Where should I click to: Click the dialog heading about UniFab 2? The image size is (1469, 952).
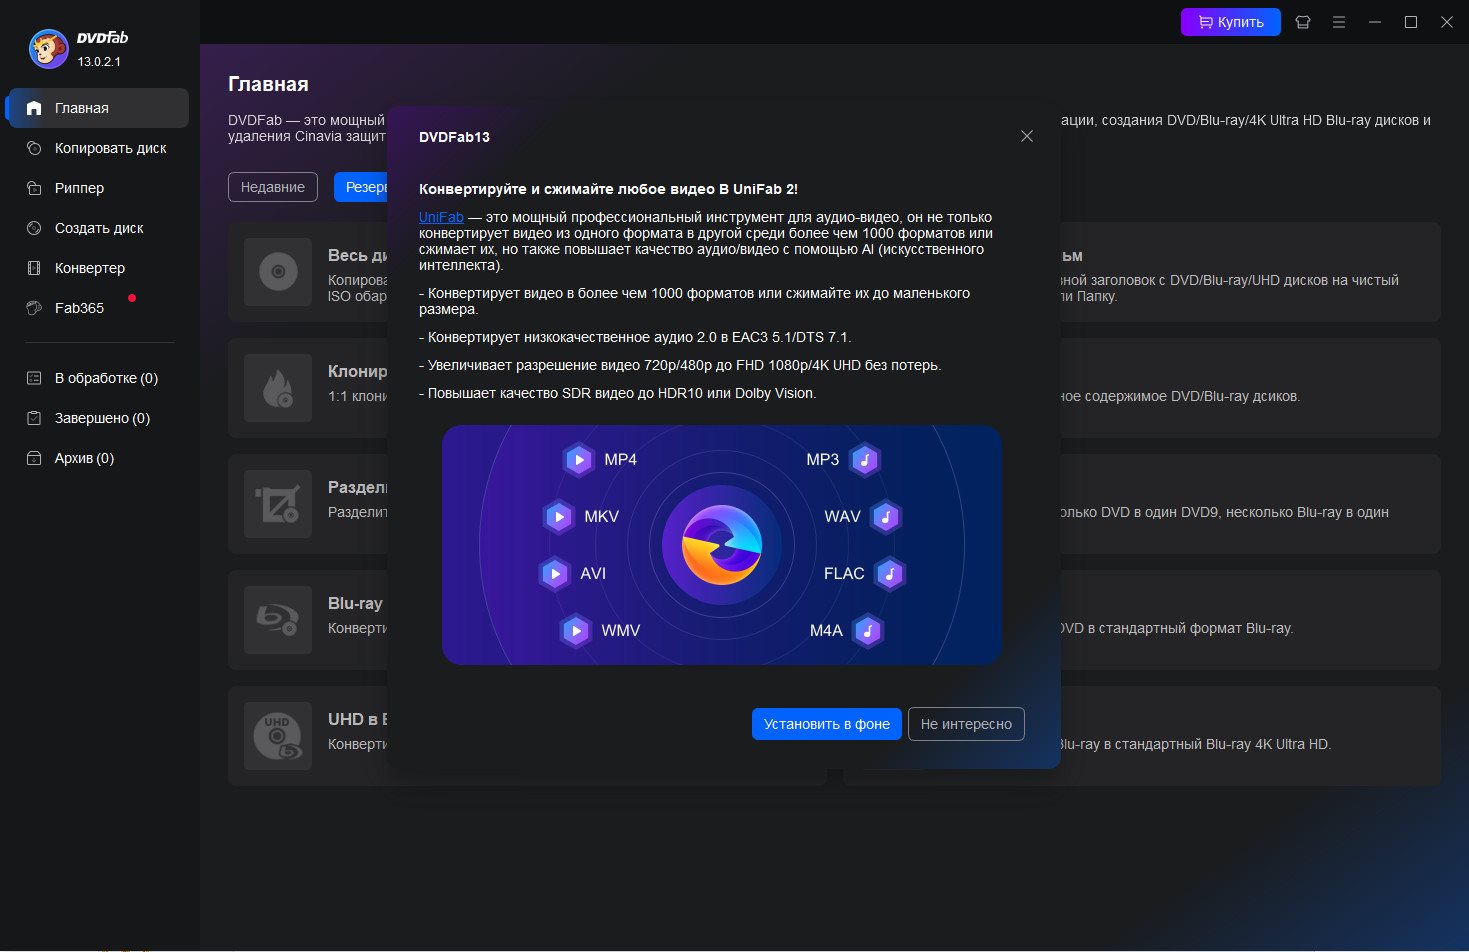(x=608, y=189)
